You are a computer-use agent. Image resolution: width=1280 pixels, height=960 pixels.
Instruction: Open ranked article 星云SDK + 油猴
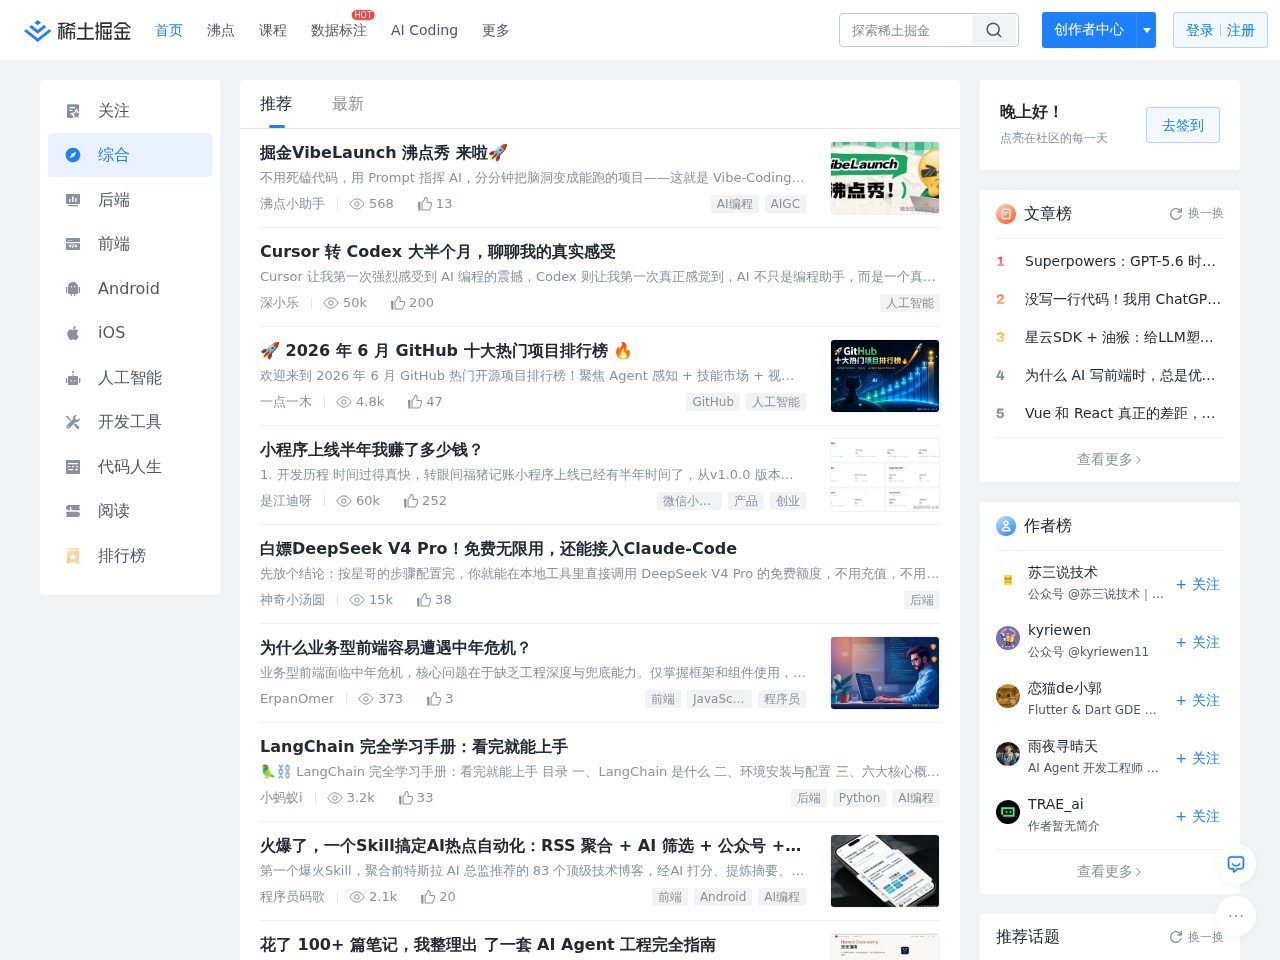coord(1120,337)
